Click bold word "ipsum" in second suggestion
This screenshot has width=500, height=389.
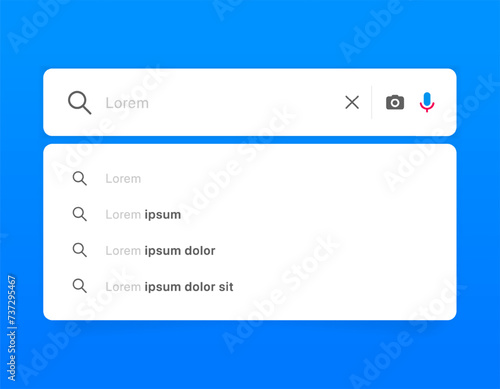(x=163, y=215)
